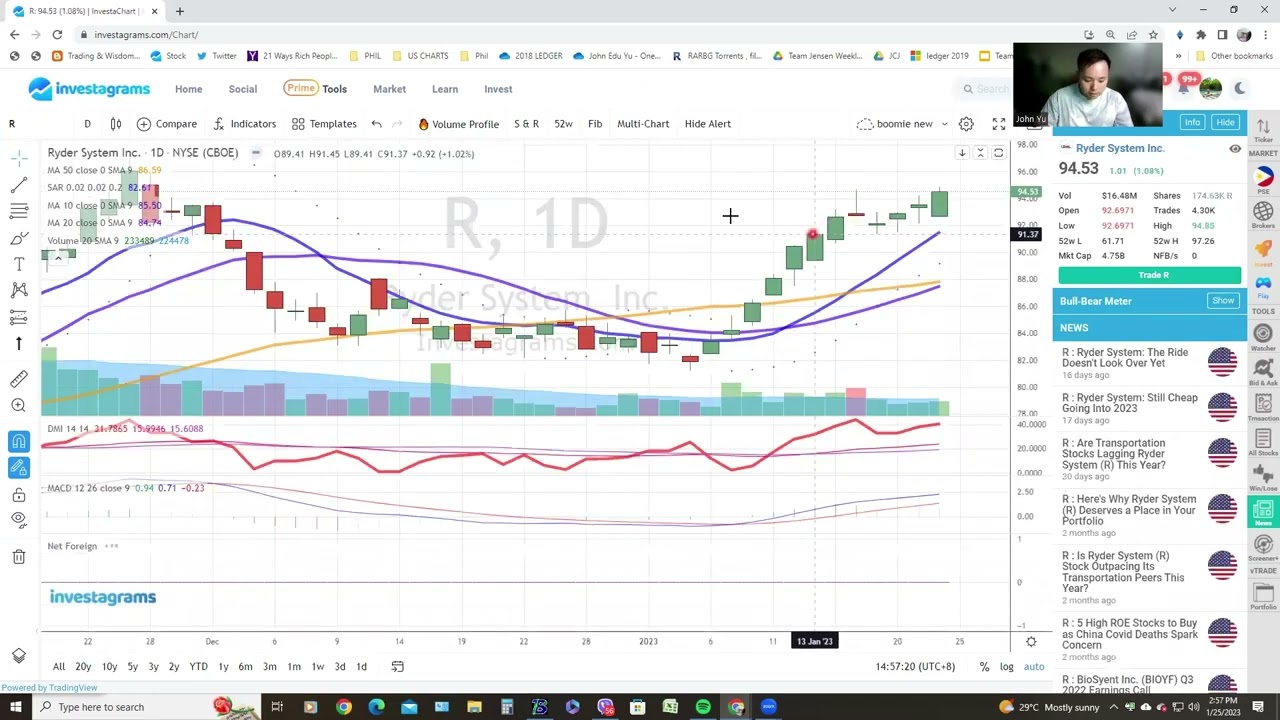Open the Tools navigation menu

click(334, 89)
